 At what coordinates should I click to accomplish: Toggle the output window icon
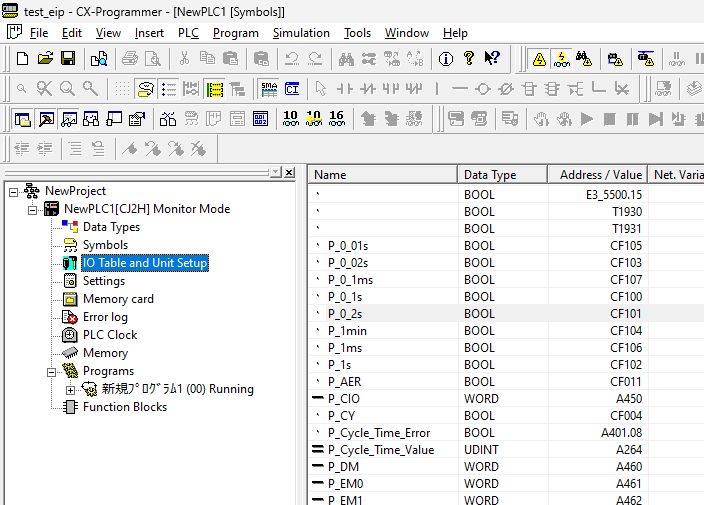(46, 119)
